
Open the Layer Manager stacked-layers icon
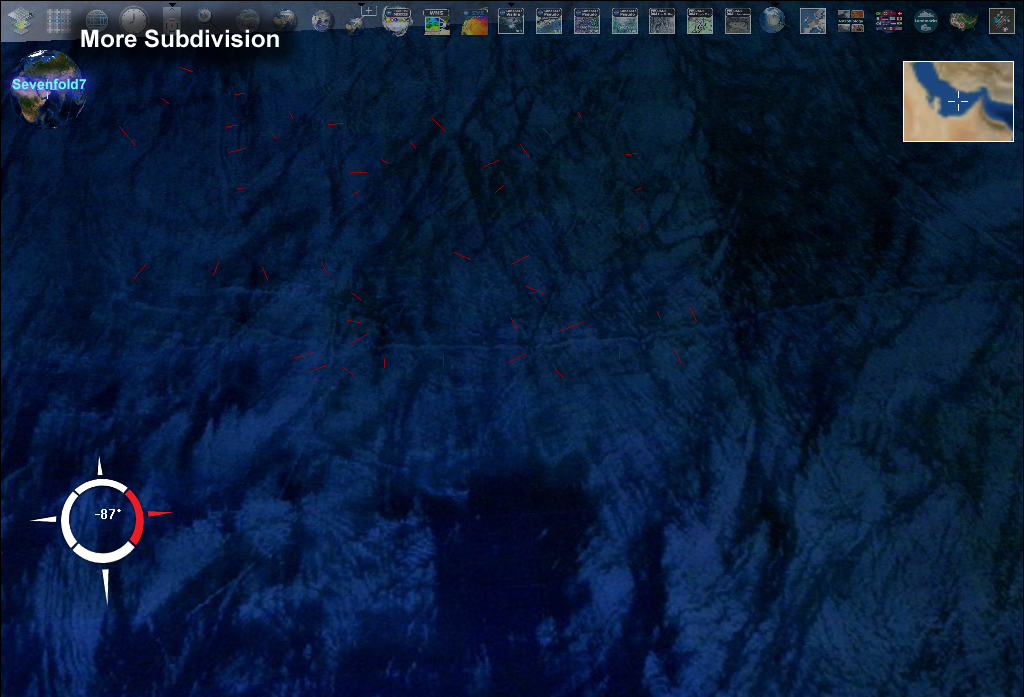point(21,21)
